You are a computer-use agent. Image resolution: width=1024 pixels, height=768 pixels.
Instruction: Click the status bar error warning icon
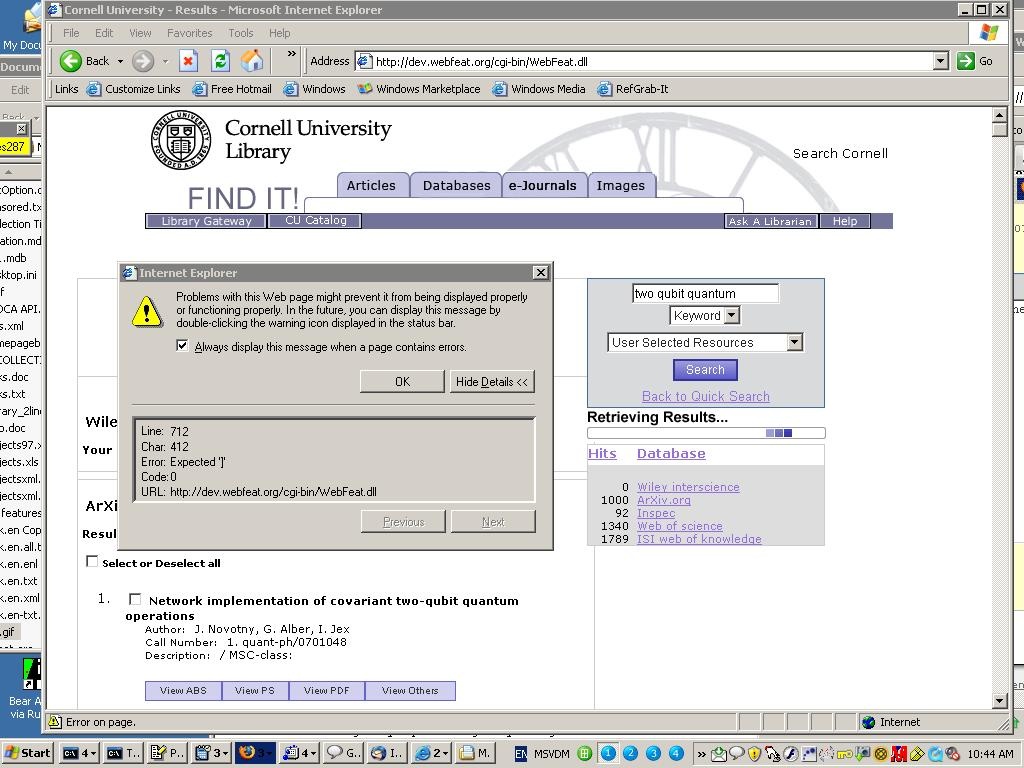(x=56, y=722)
